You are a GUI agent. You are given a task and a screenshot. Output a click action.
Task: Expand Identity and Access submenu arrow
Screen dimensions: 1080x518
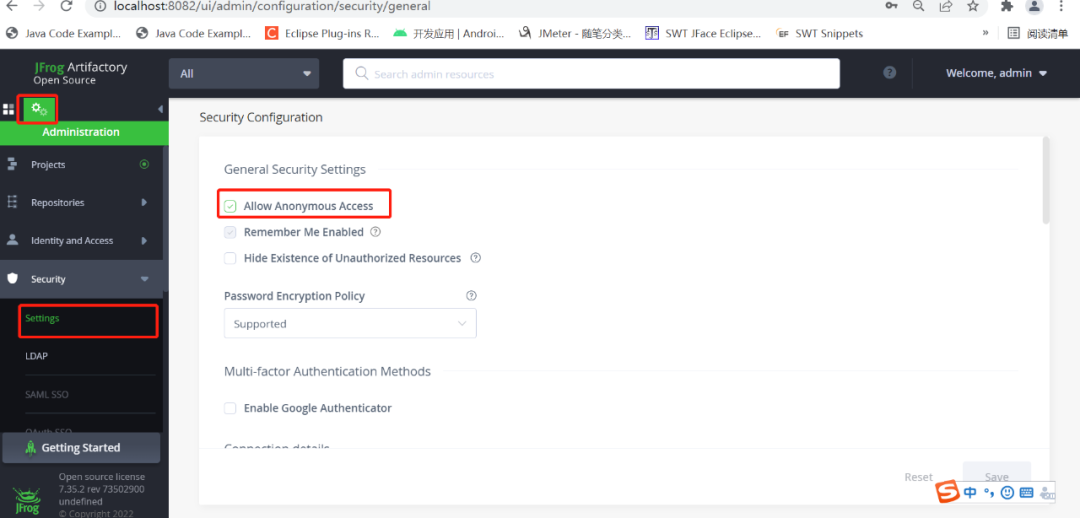(144, 240)
